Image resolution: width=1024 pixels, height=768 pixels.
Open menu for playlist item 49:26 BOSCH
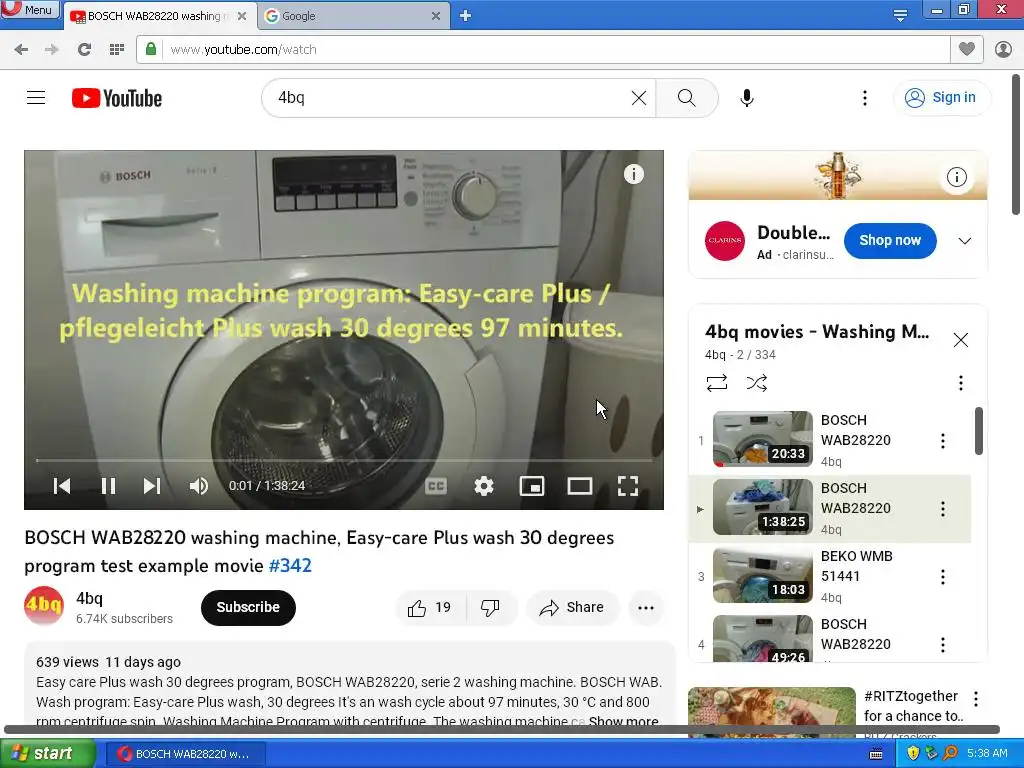point(942,645)
